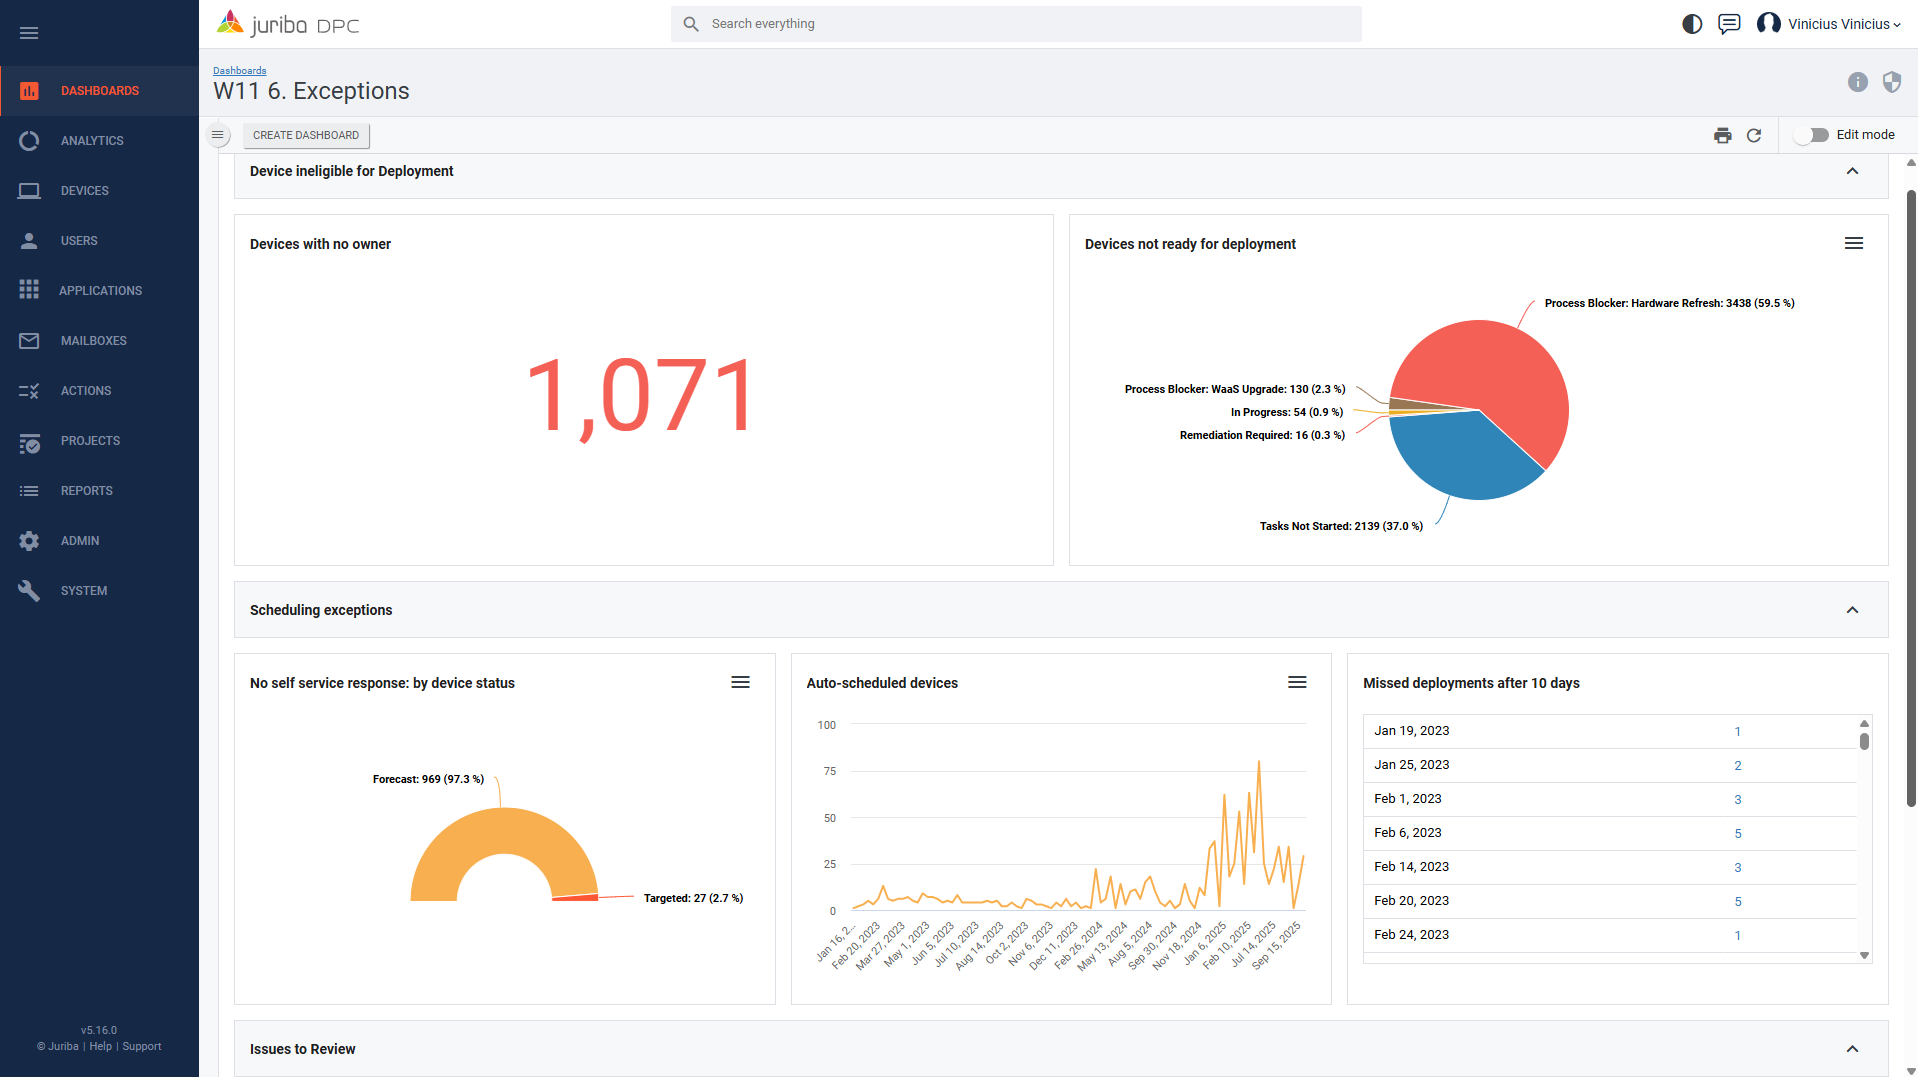
Task: Go to Analytics in sidebar
Action: 92,141
